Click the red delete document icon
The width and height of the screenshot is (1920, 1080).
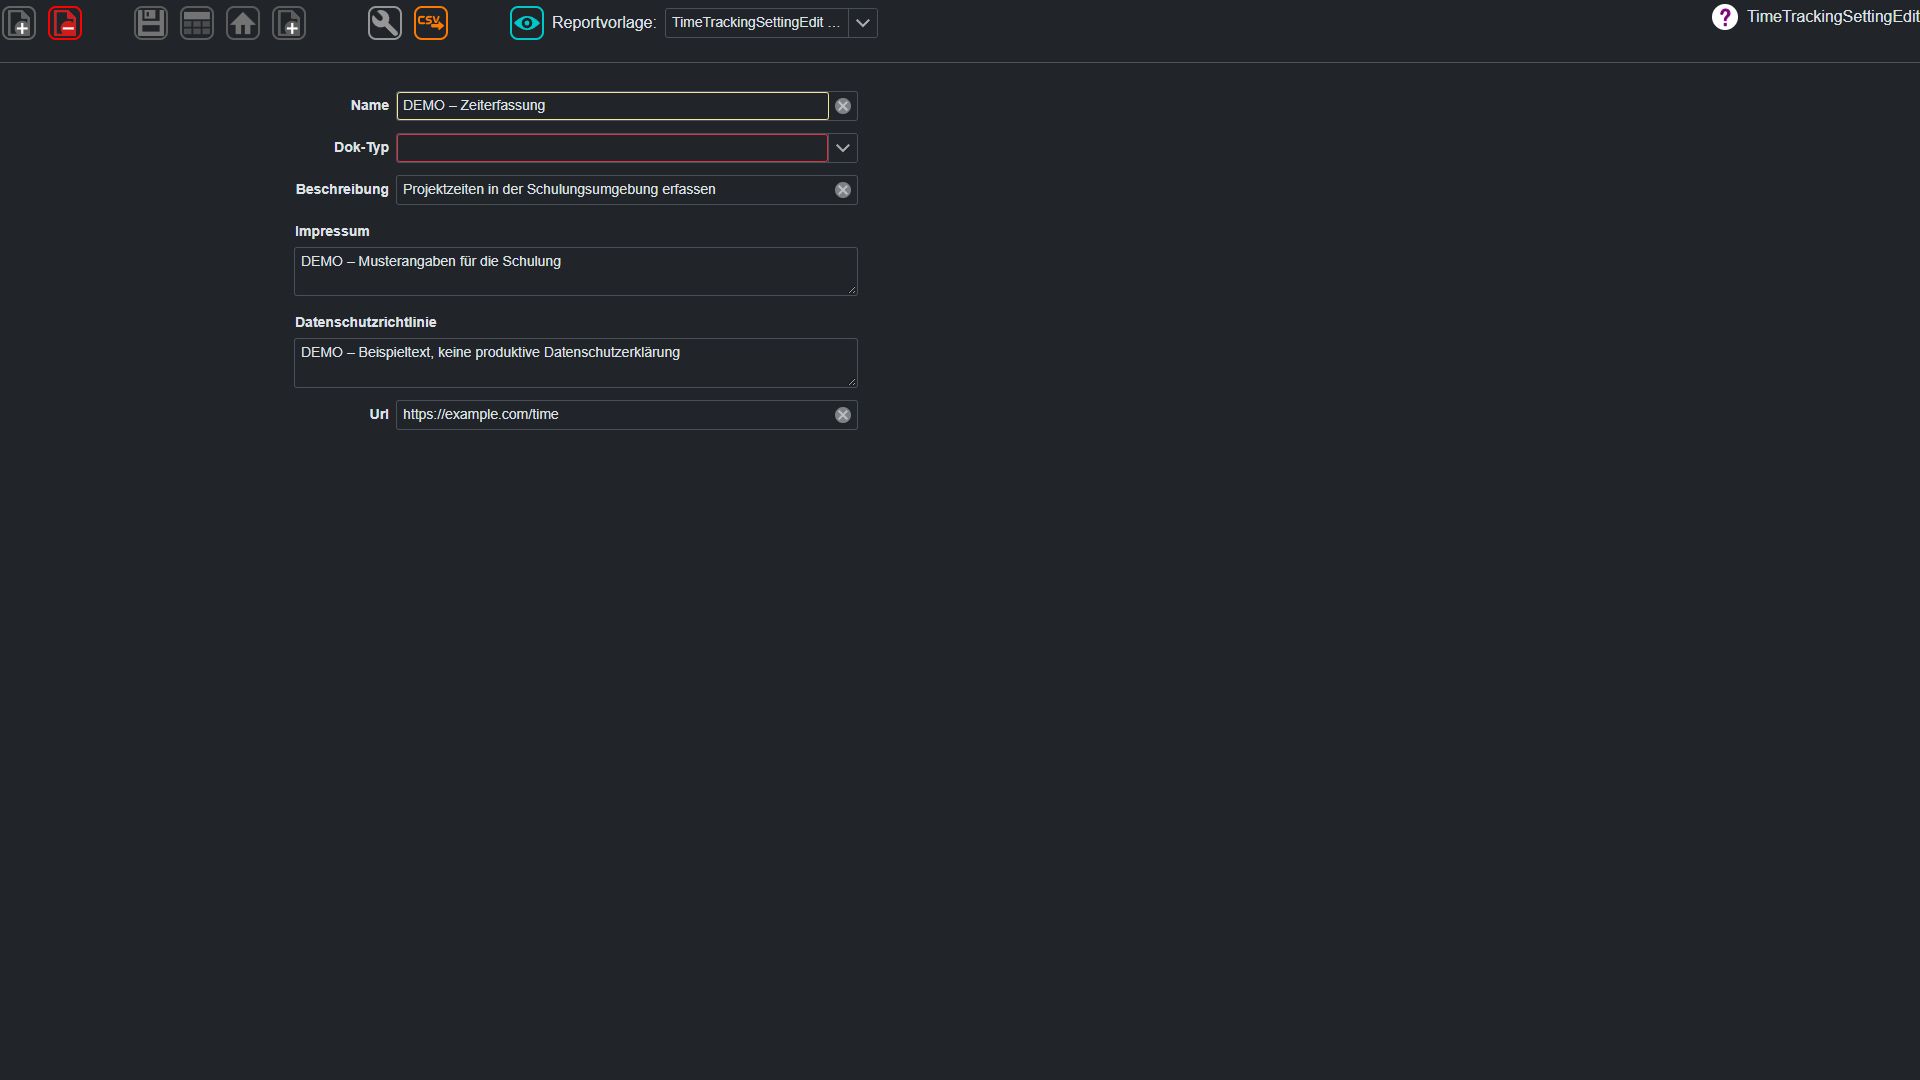point(65,23)
